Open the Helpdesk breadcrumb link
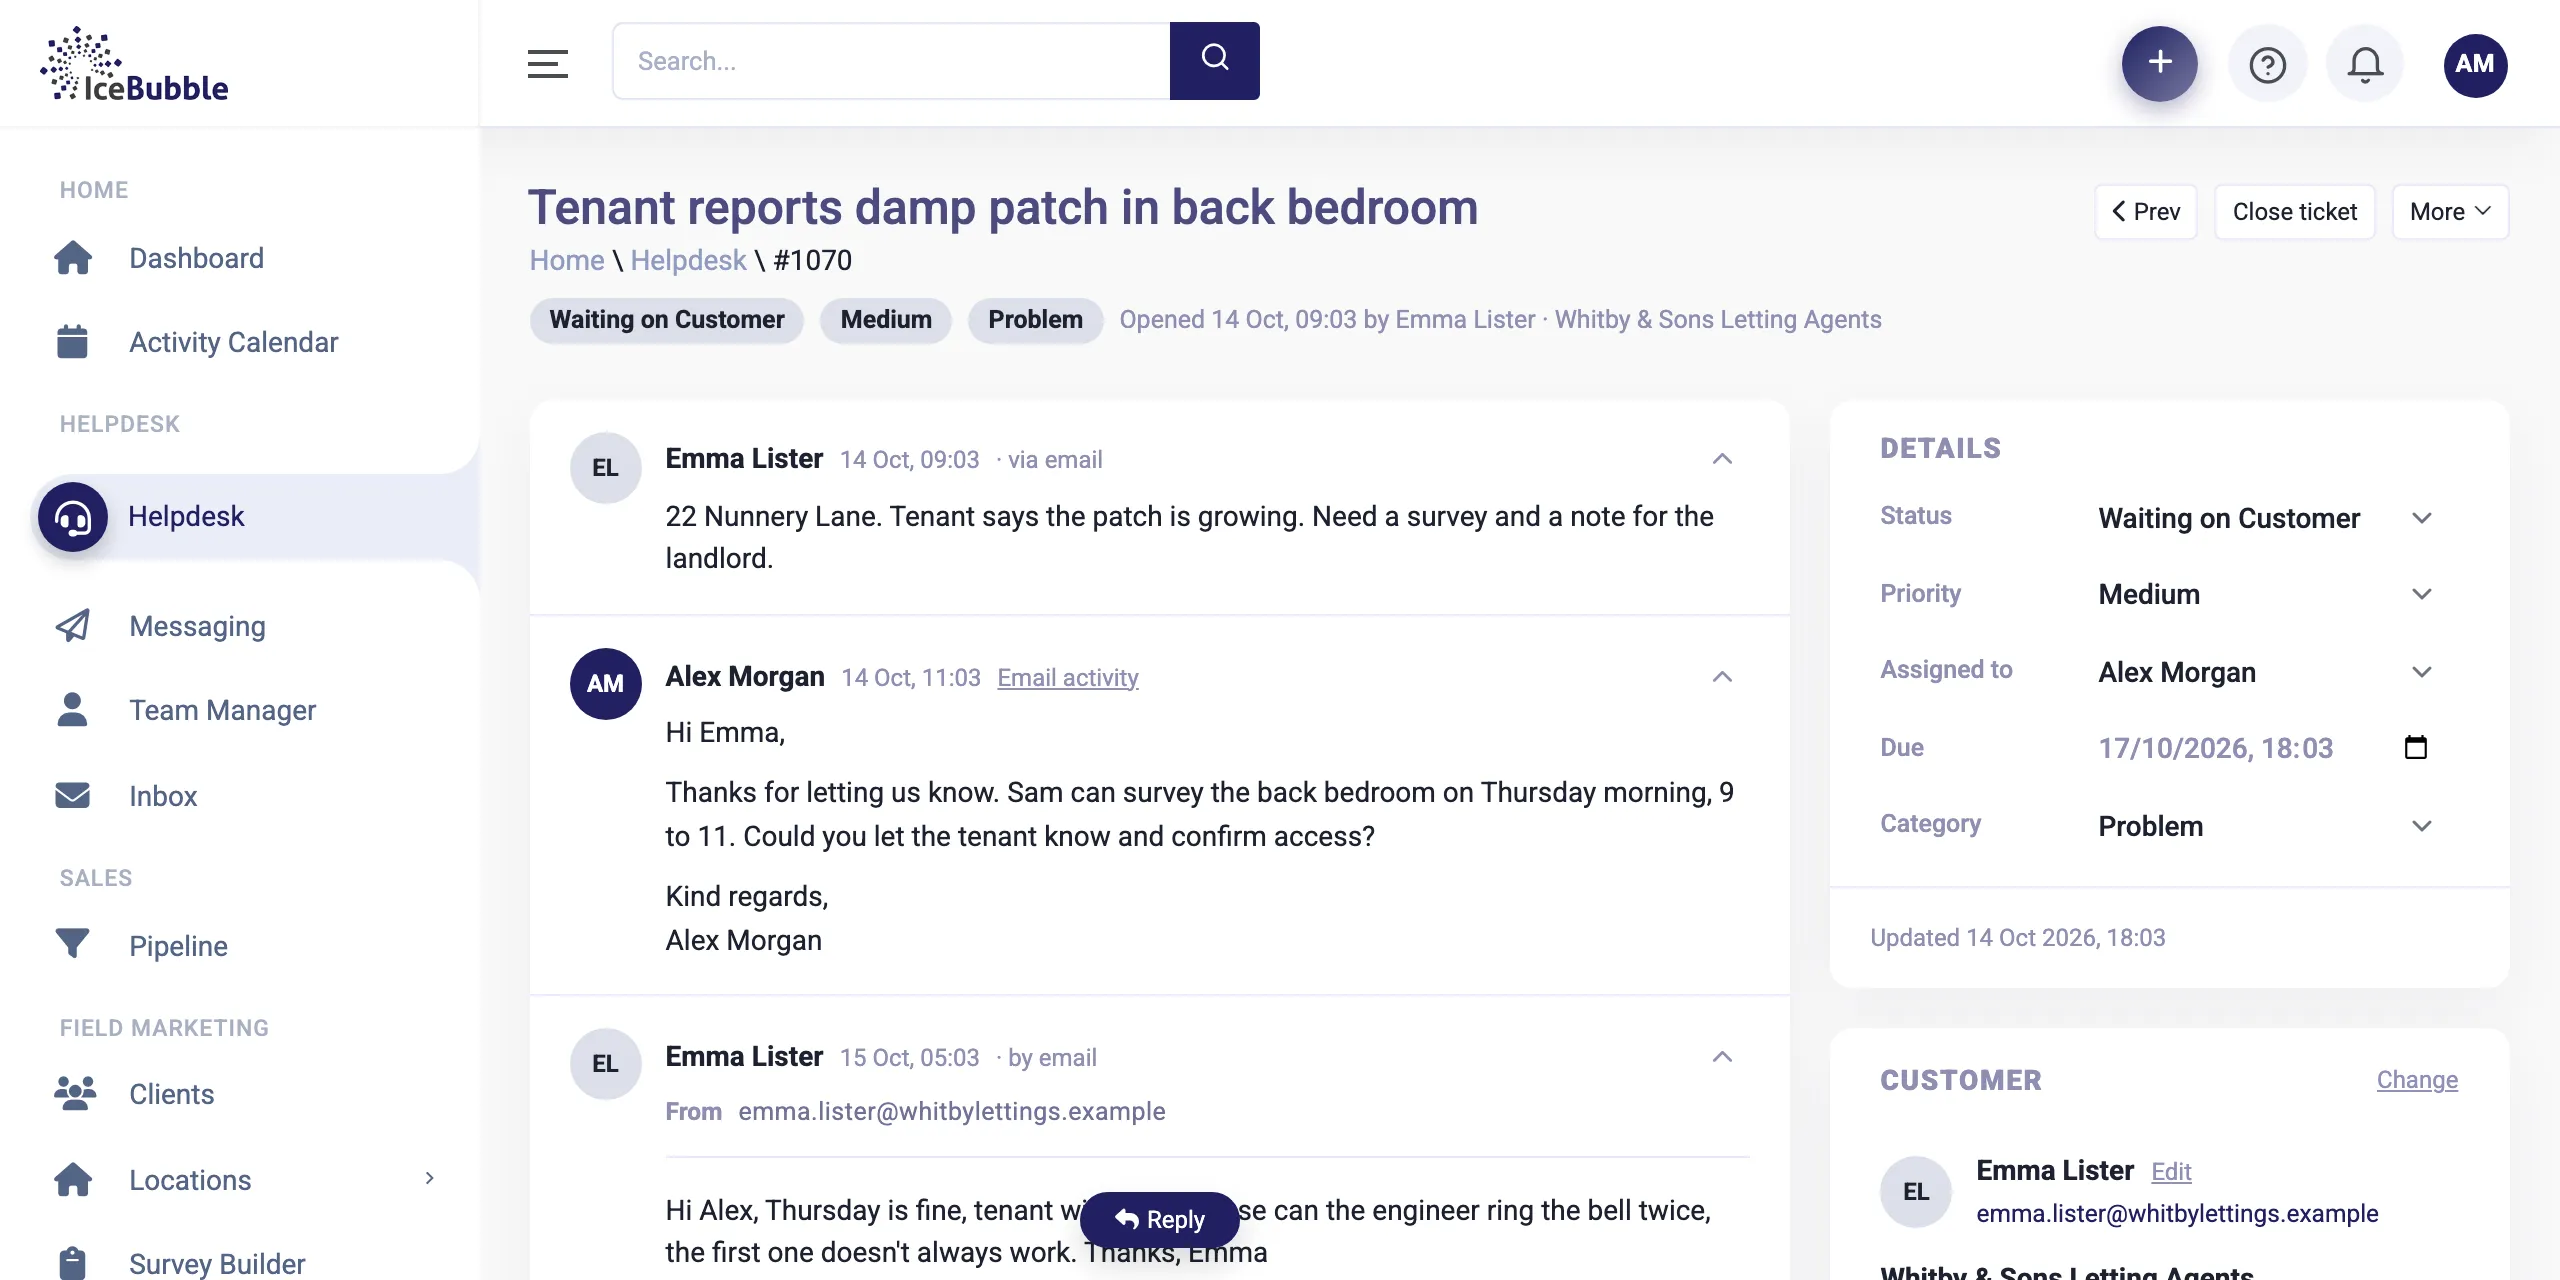The image size is (2560, 1280). [x=688, y=260]
